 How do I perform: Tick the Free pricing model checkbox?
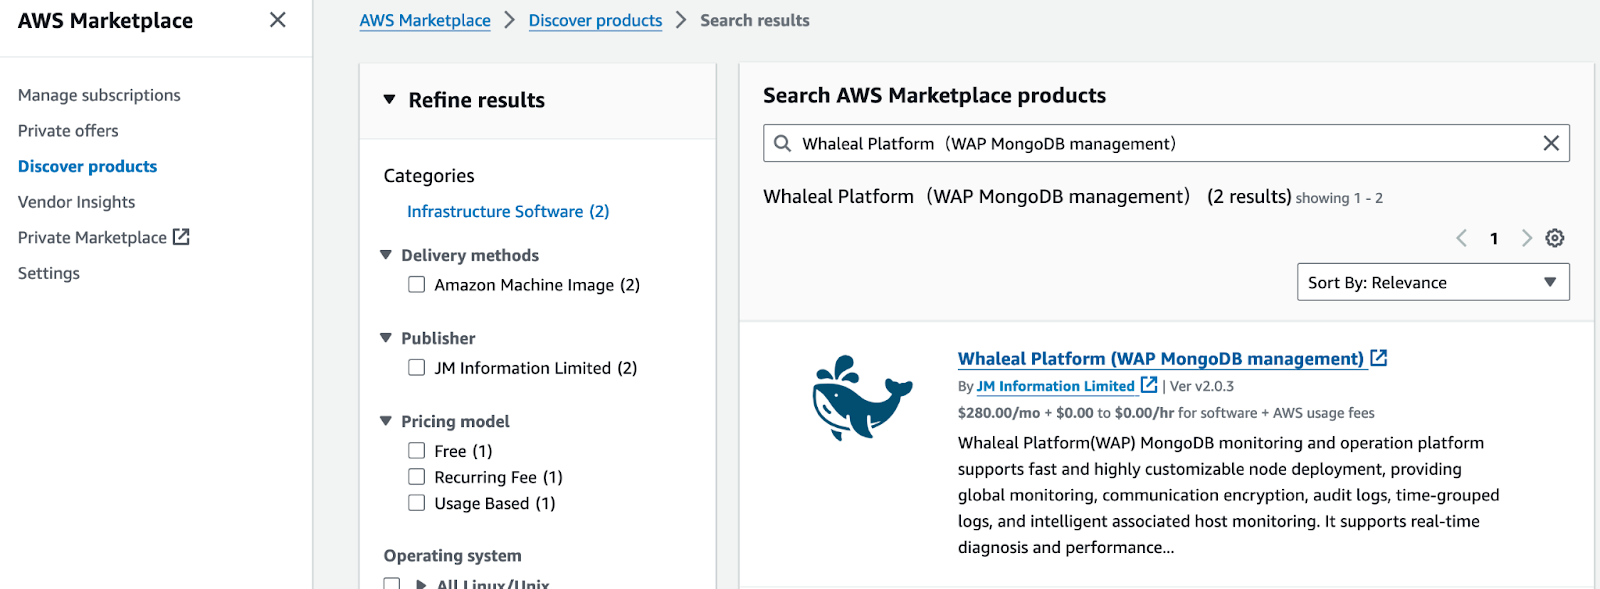point(417,451)
